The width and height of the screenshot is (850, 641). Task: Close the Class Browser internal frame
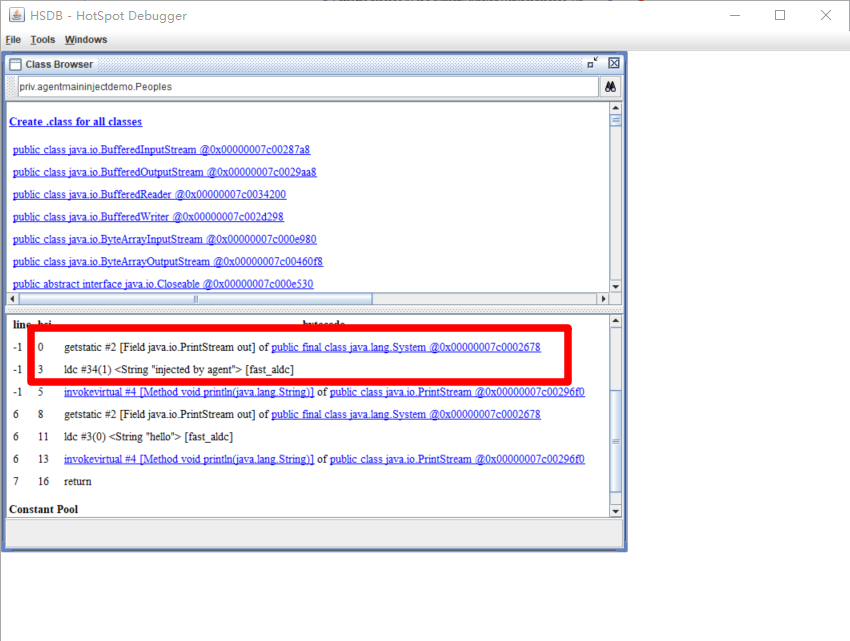point(614,63)
